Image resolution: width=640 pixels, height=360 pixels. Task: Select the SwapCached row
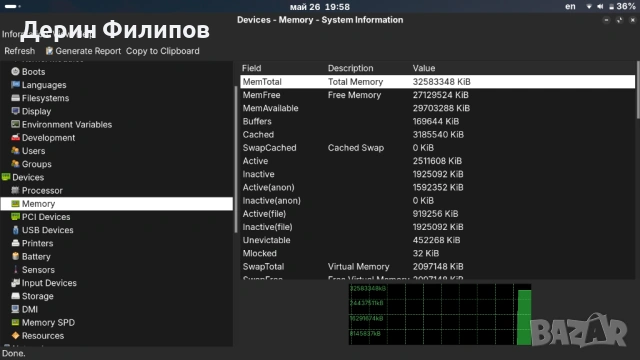click(438, 148)
